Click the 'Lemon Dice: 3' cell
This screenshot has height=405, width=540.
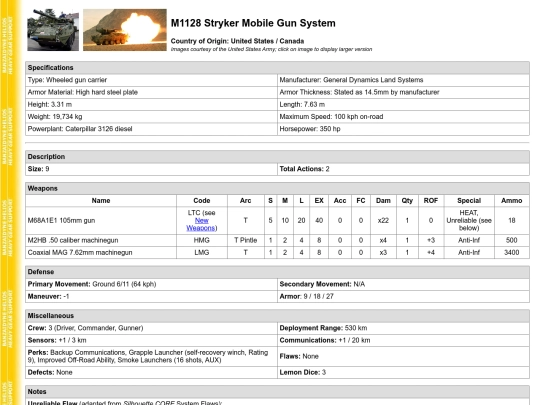[403, 373]
